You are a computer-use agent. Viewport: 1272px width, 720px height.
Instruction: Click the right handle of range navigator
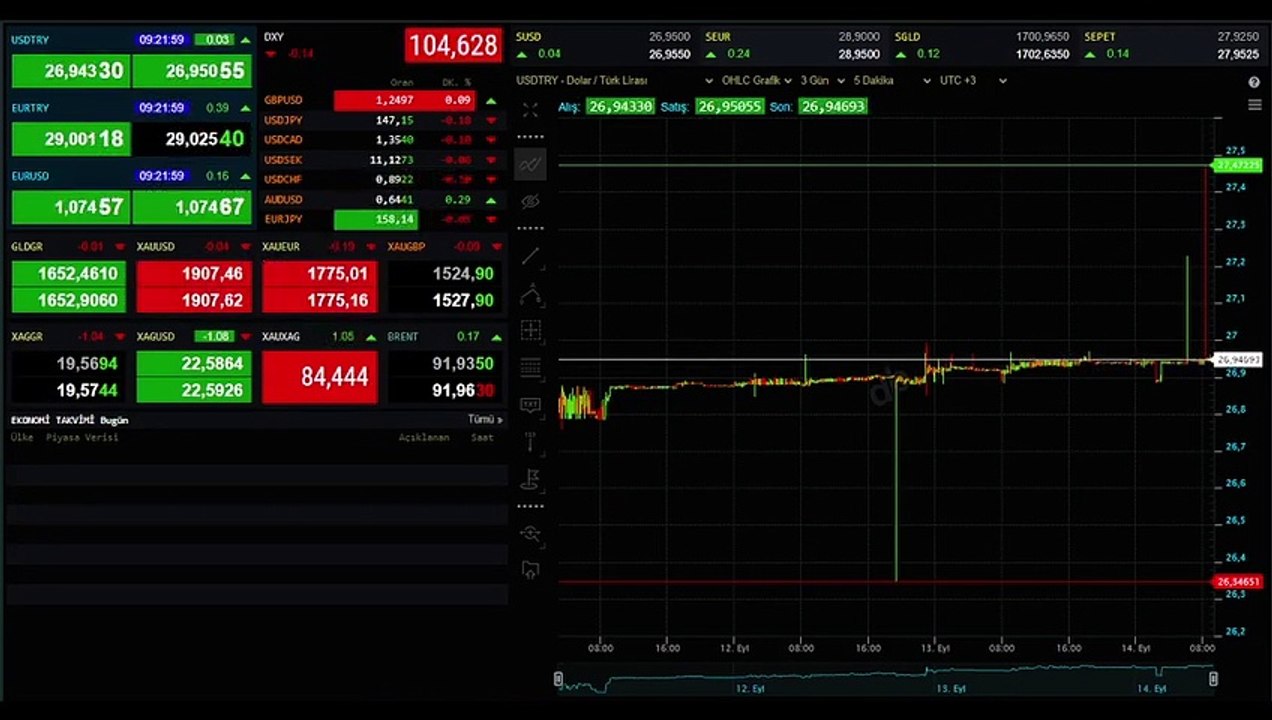(1213, 679)
